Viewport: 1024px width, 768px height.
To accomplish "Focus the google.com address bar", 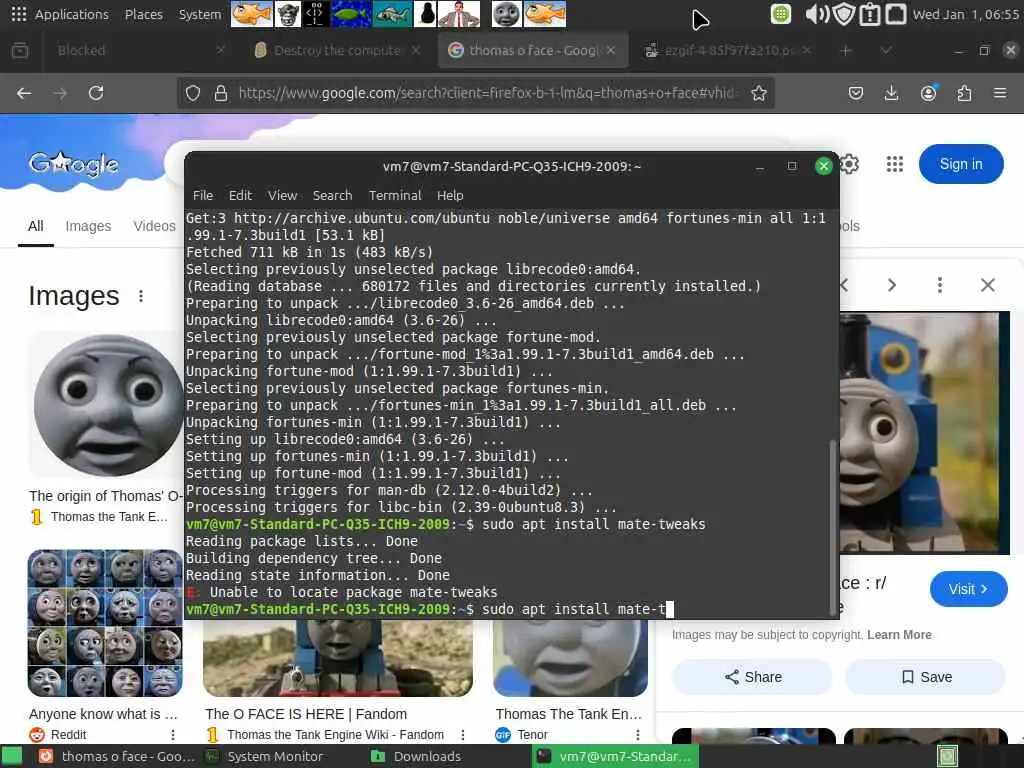I will (487, 93).
